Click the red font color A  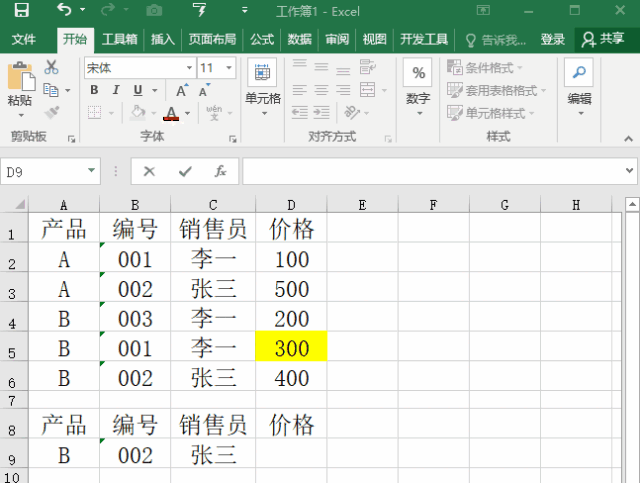coord(171,113)
